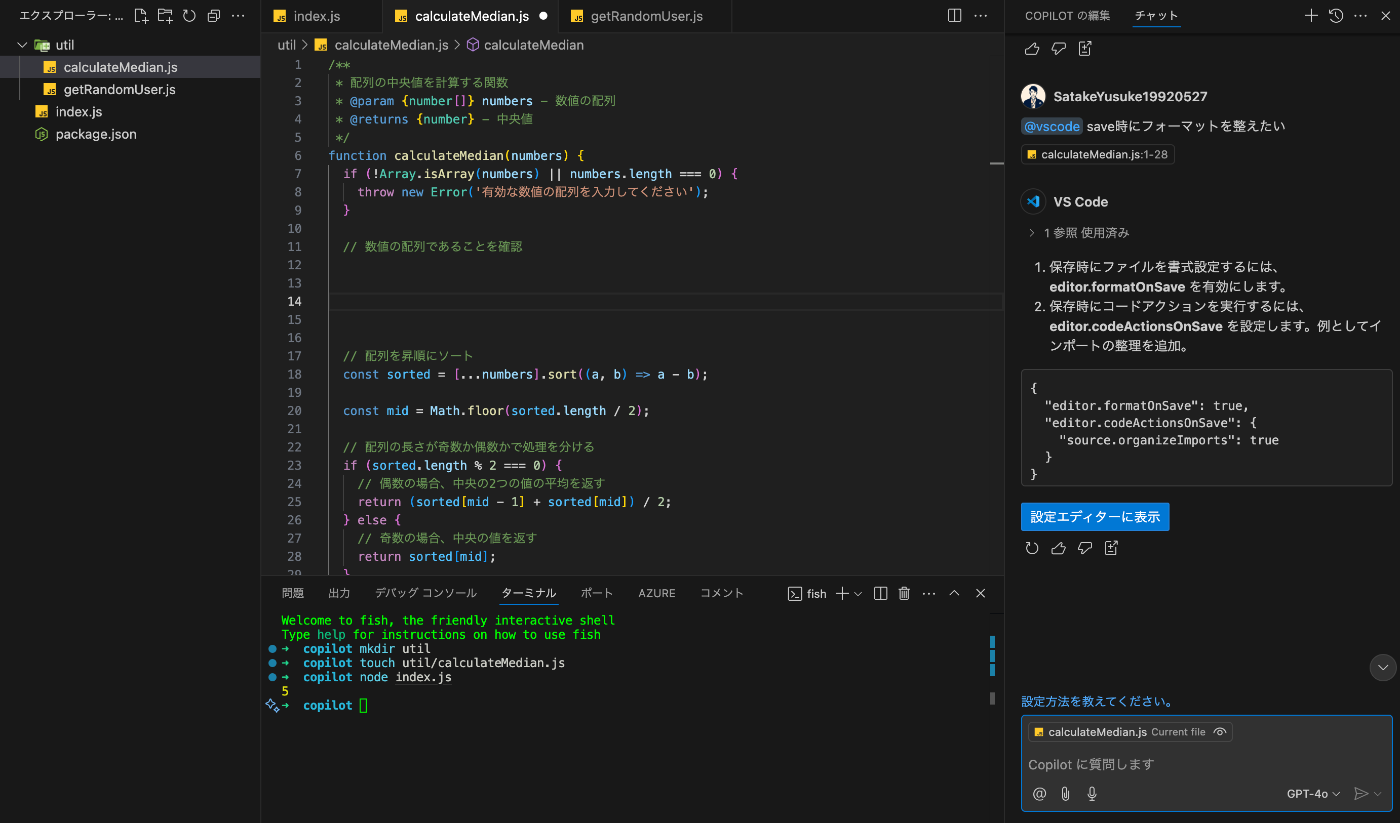This screenshot has width=1400, height=823.
Task: Collapse all folders in Explorer
Action: tap(213, 16)
